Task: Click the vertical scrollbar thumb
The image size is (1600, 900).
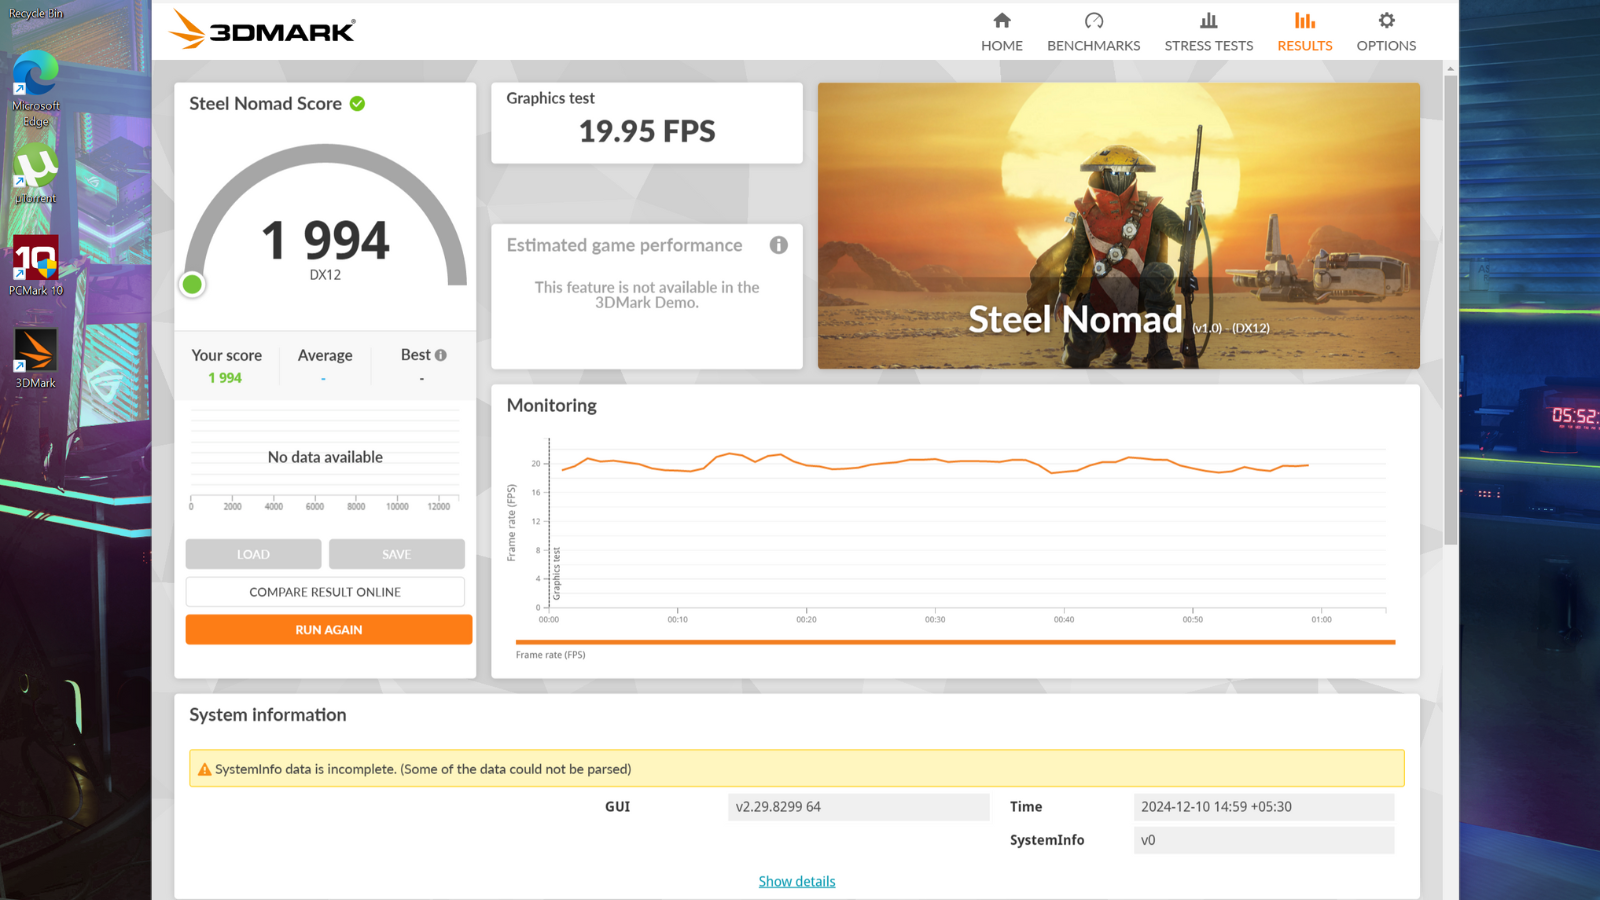Action: click(x=1450, y=310)
